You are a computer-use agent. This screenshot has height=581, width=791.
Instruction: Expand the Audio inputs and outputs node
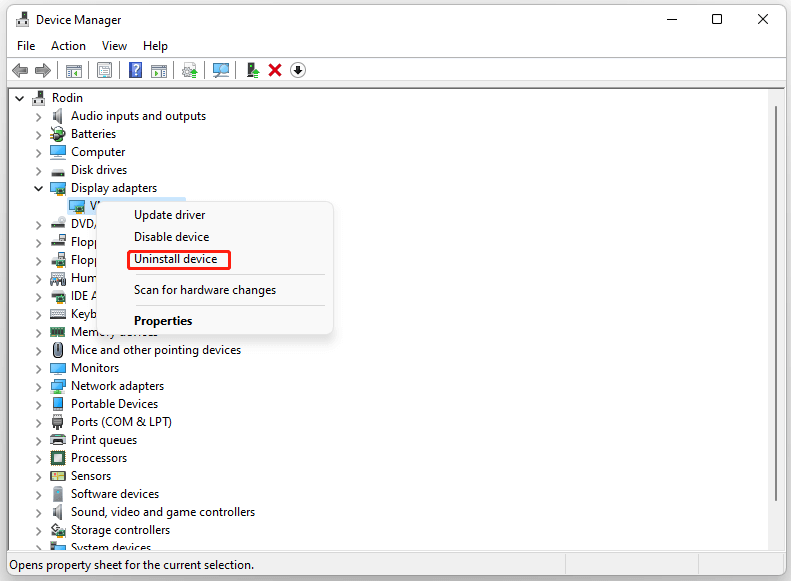pos(39,116)
